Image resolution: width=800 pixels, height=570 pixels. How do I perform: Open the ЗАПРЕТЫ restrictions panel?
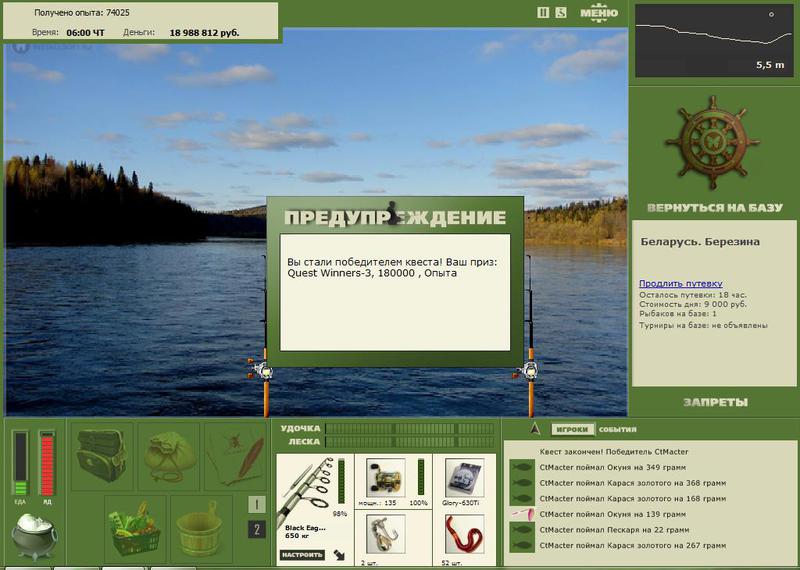[x=715, y=403]
